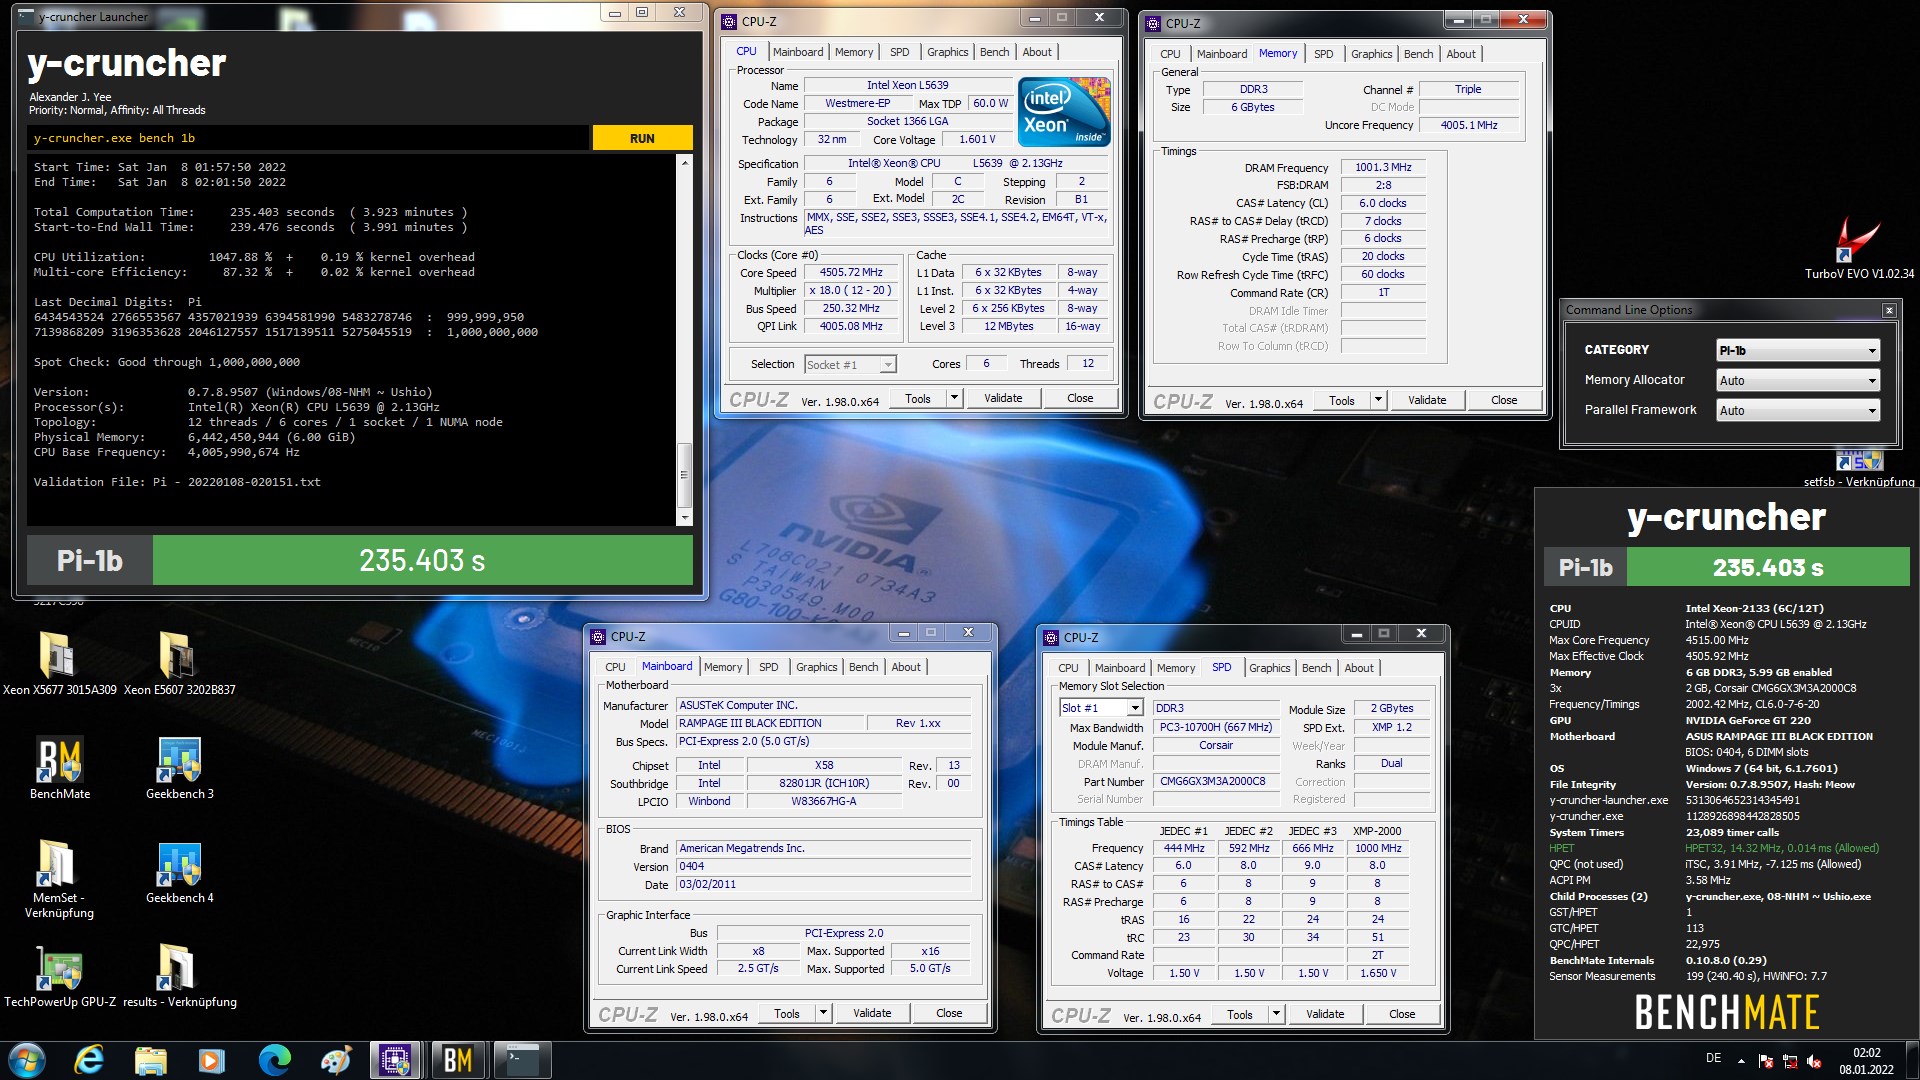Click y-cruncher output scrollbar up arrow
1920x1080 pixels.
coord(685,162)
